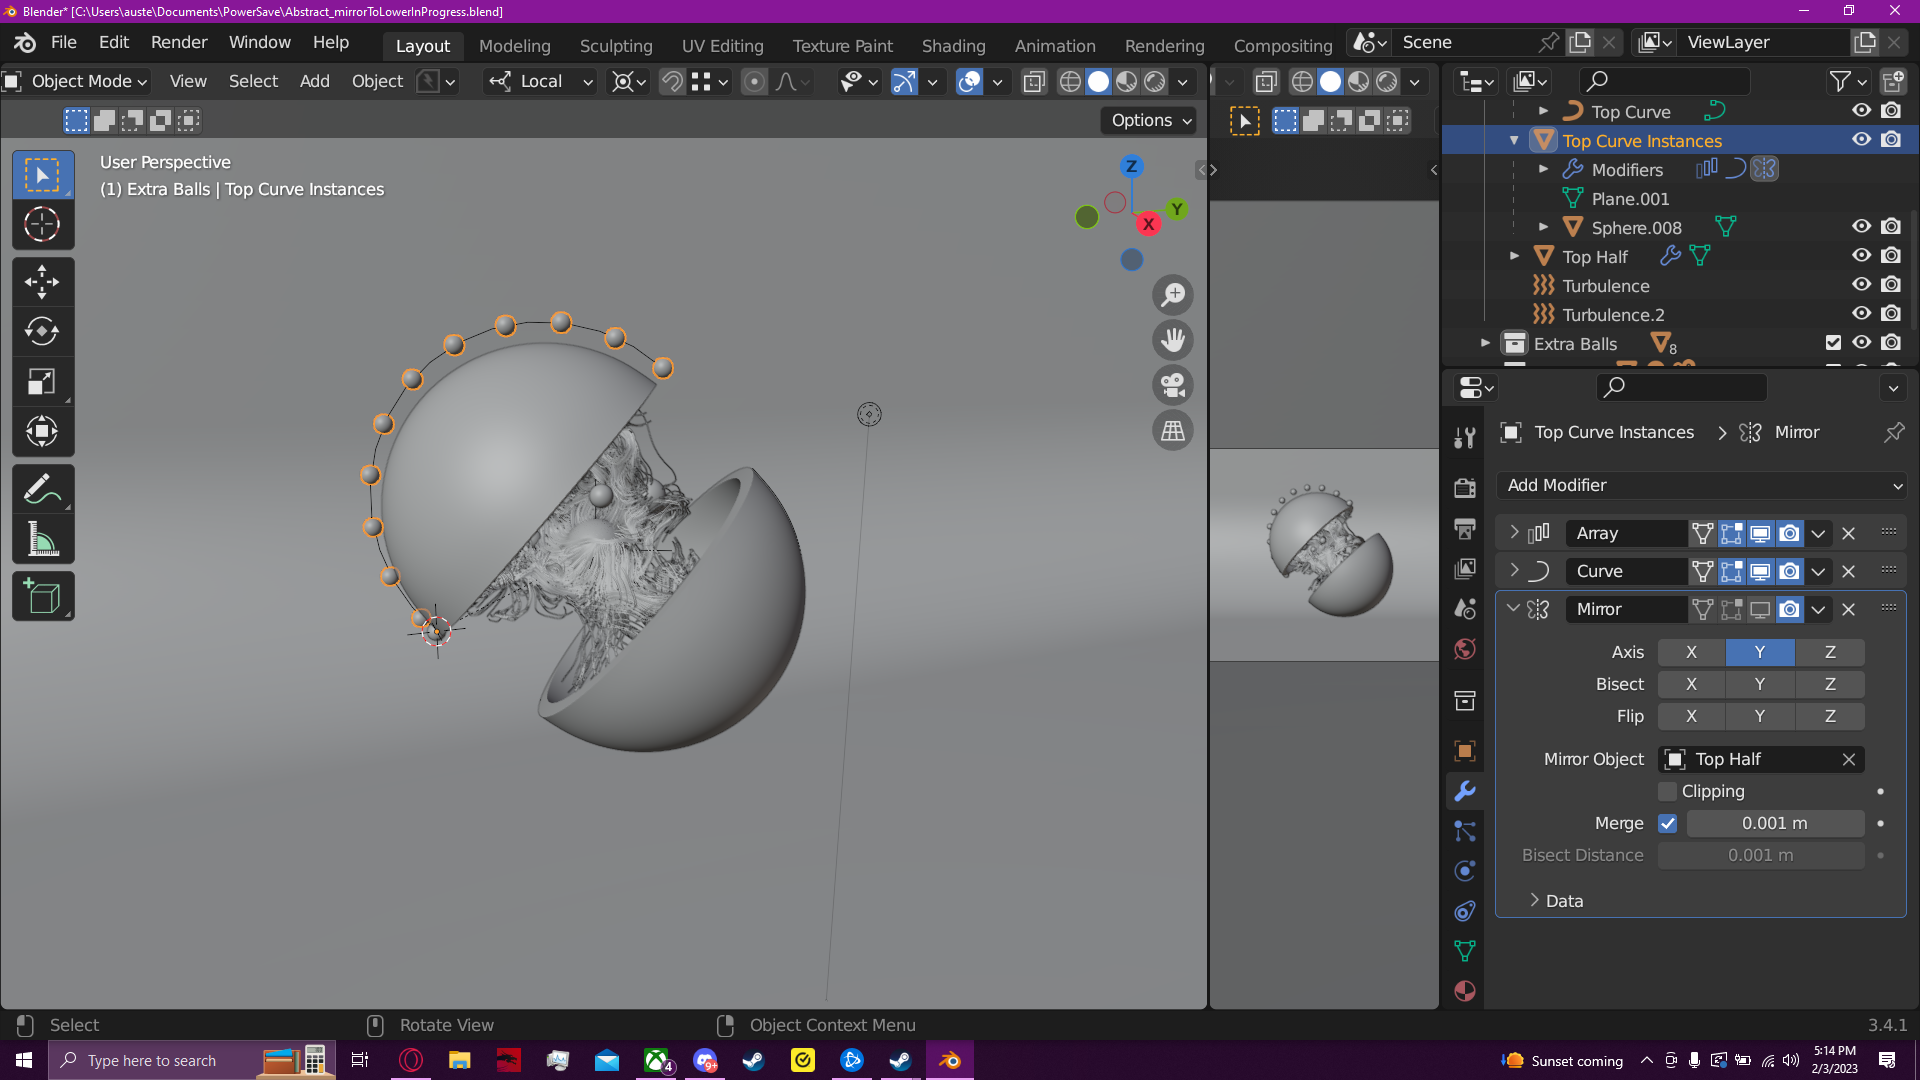Switch to the Shading workspace tab
The width and height of the screenshot is (1920, 1080).
click(953, 46)
